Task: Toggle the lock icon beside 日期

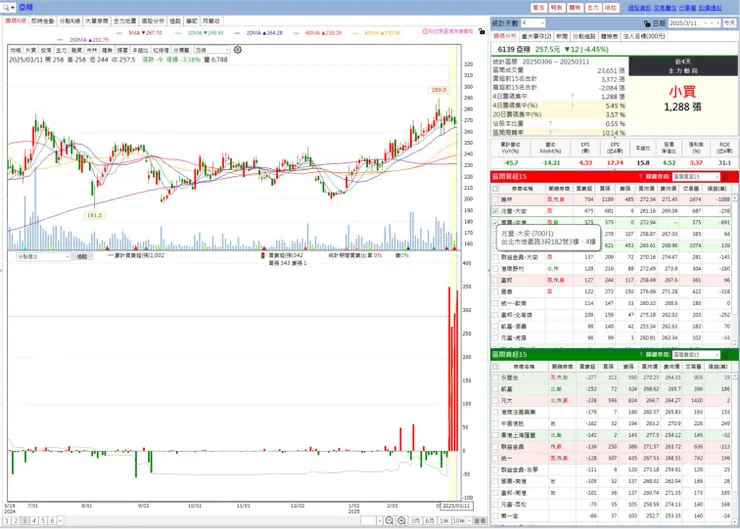Action: coord(647,23)
